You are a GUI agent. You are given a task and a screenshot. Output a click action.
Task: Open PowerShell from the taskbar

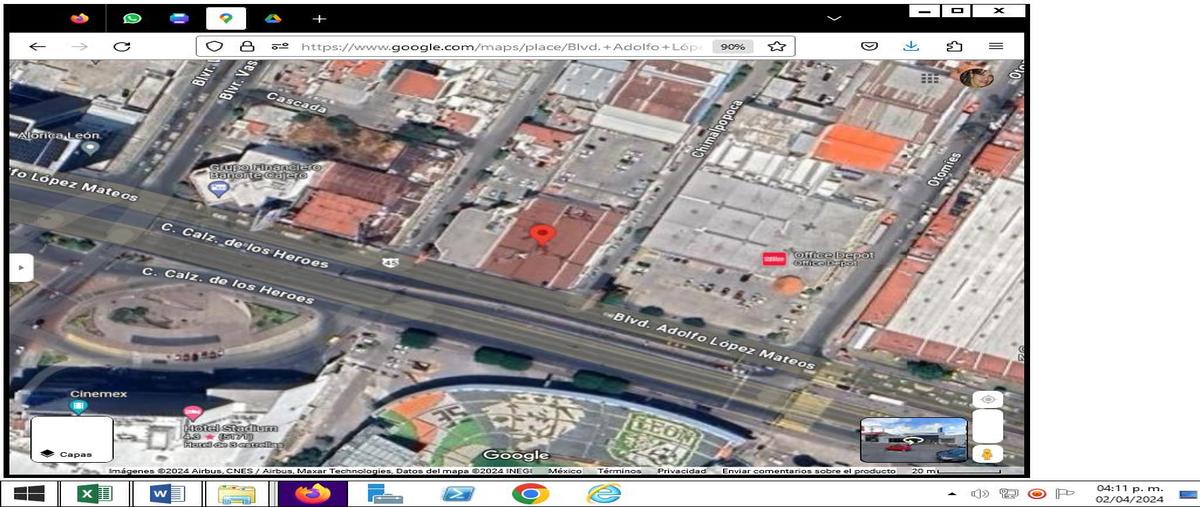click(458, 493)
